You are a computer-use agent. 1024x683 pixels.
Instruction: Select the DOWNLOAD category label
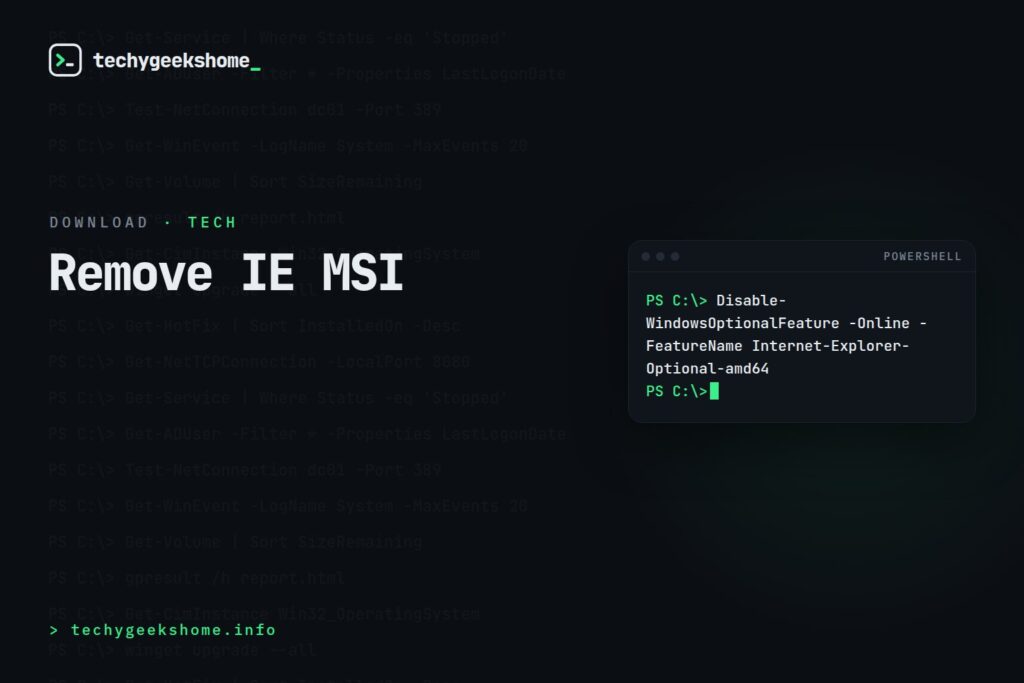click(99, 222)
